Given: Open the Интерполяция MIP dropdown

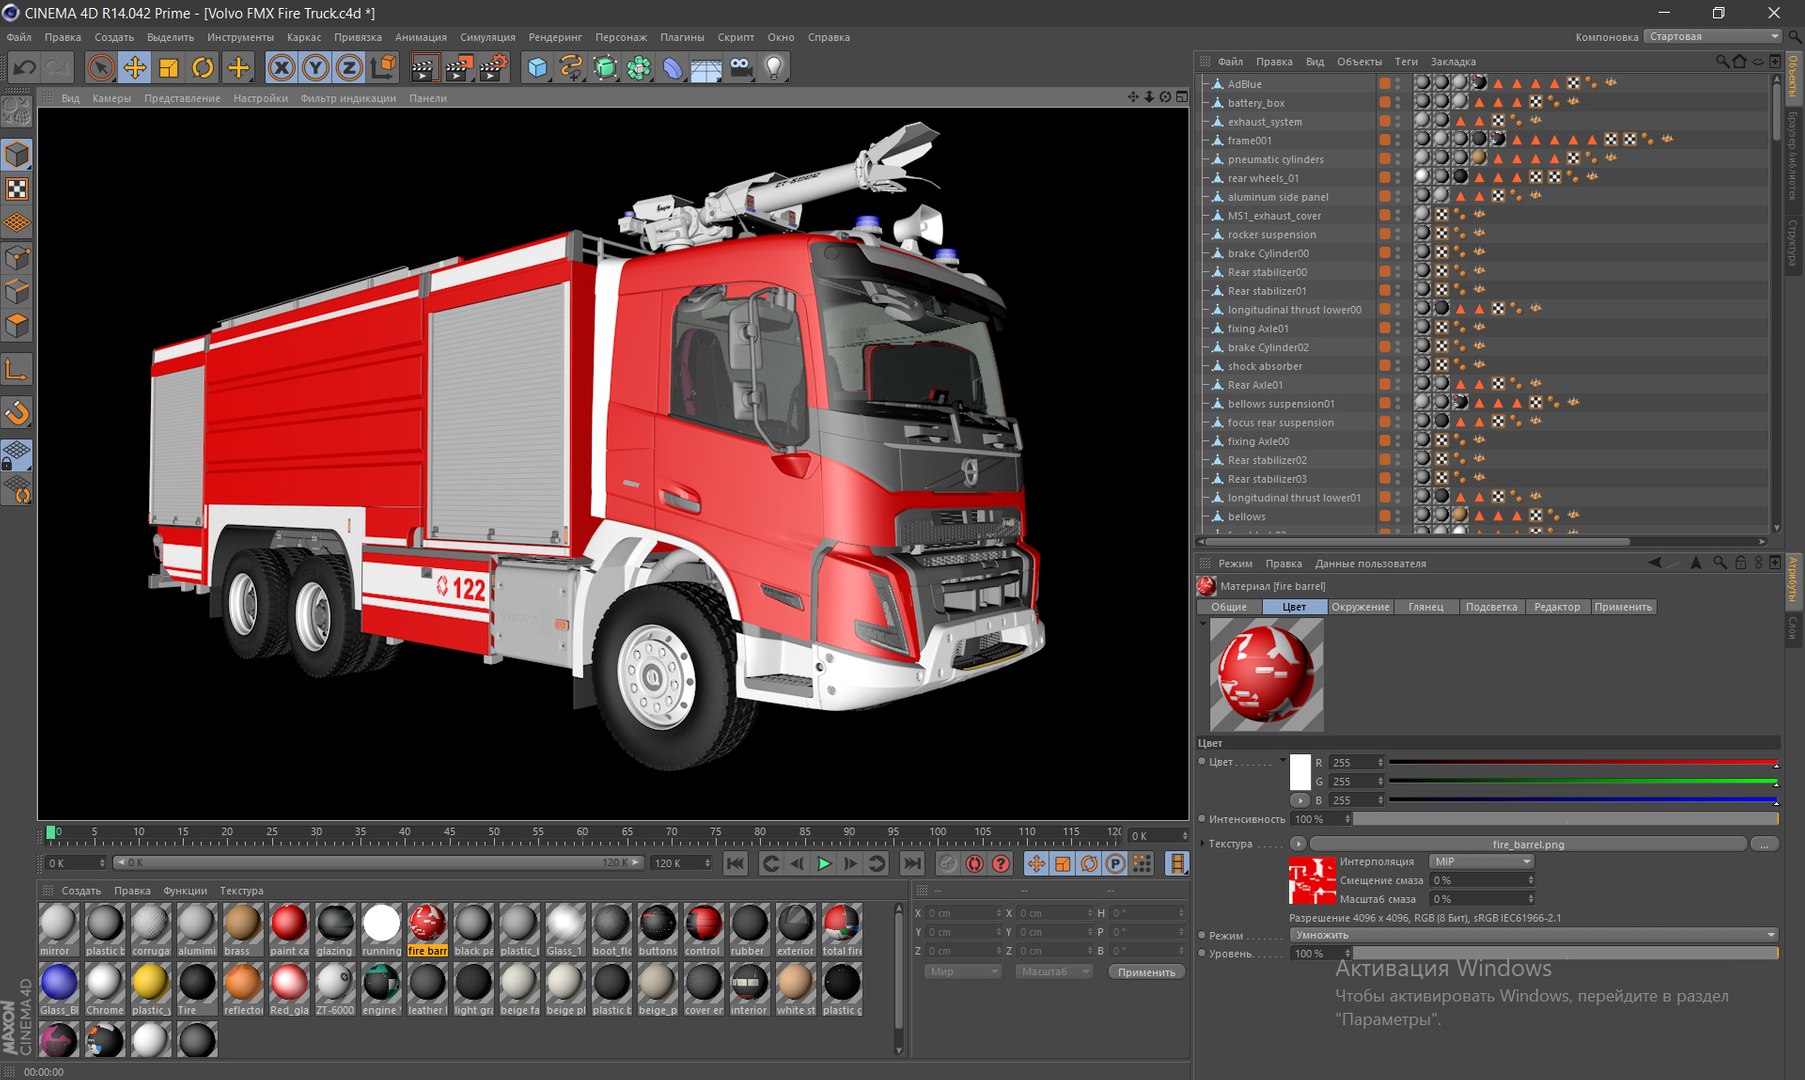Looking at the screenshot, I should 1481,861.
